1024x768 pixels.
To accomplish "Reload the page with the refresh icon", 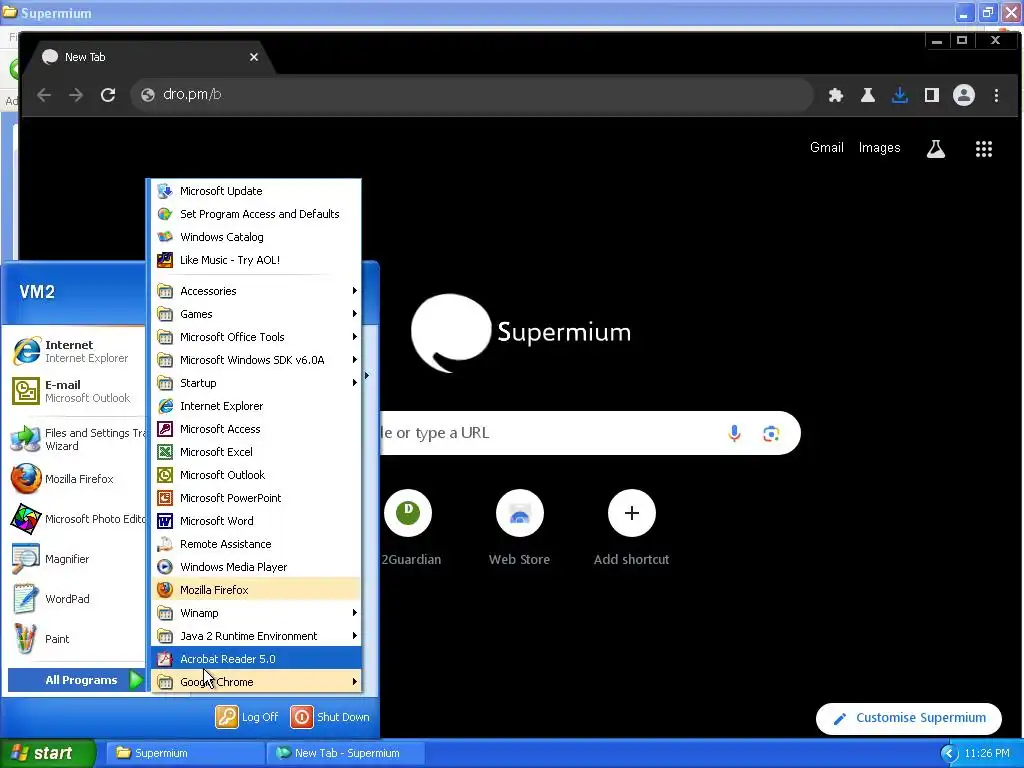I will point(108,95).
